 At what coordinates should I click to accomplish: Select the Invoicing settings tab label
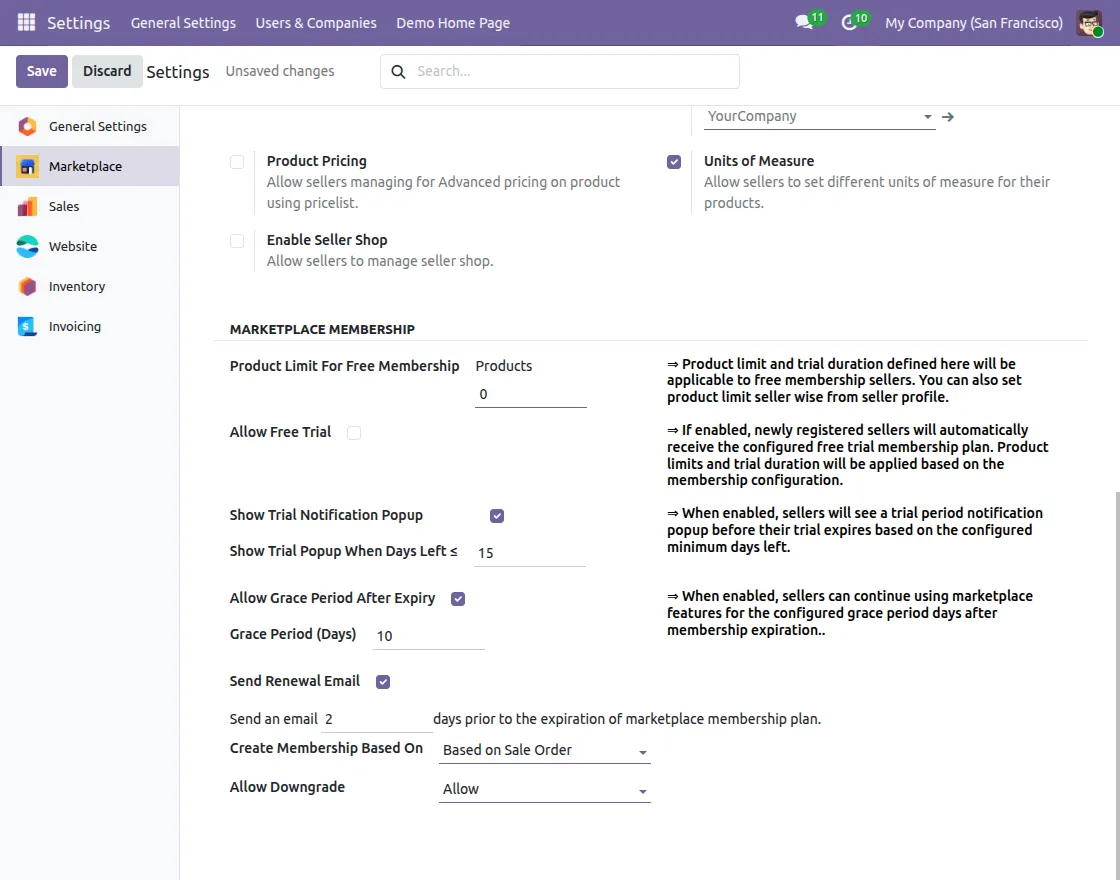click(75, 326)
